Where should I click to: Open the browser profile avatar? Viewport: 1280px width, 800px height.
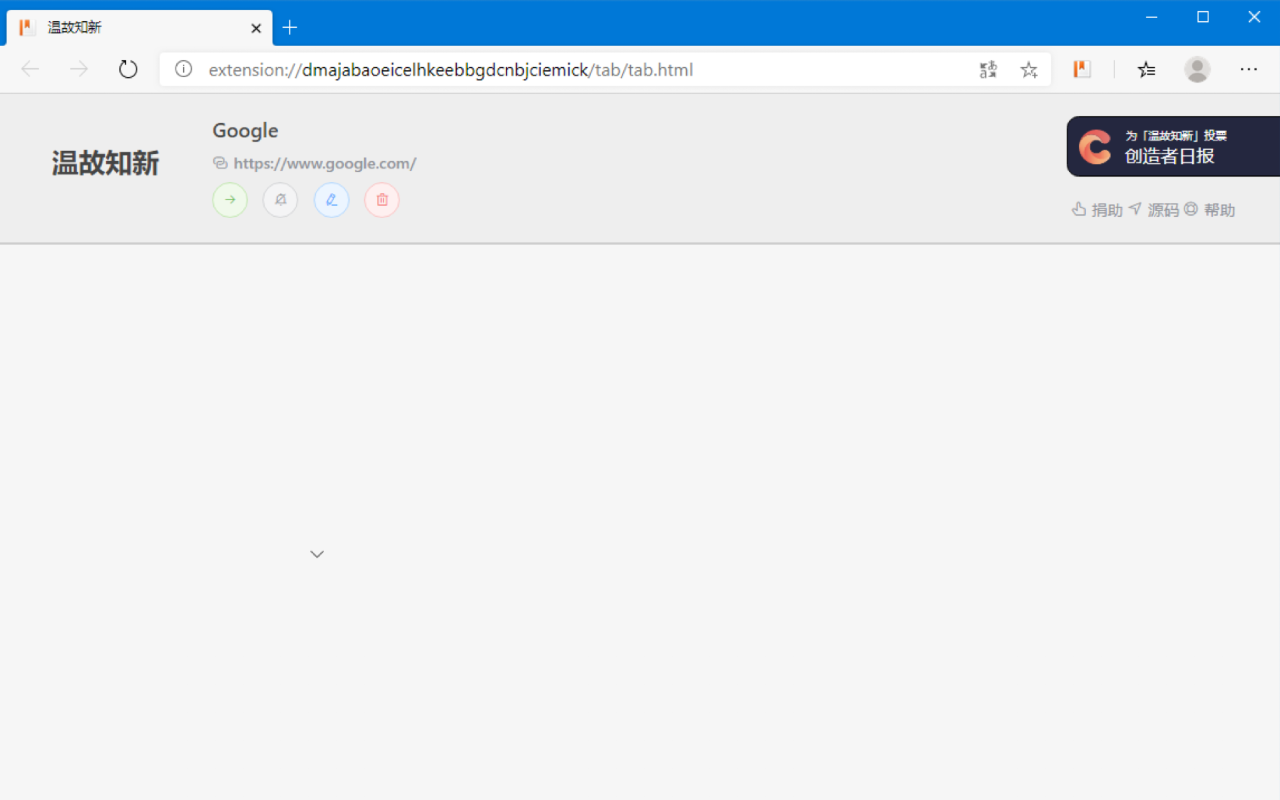[x=1197, y=69]
